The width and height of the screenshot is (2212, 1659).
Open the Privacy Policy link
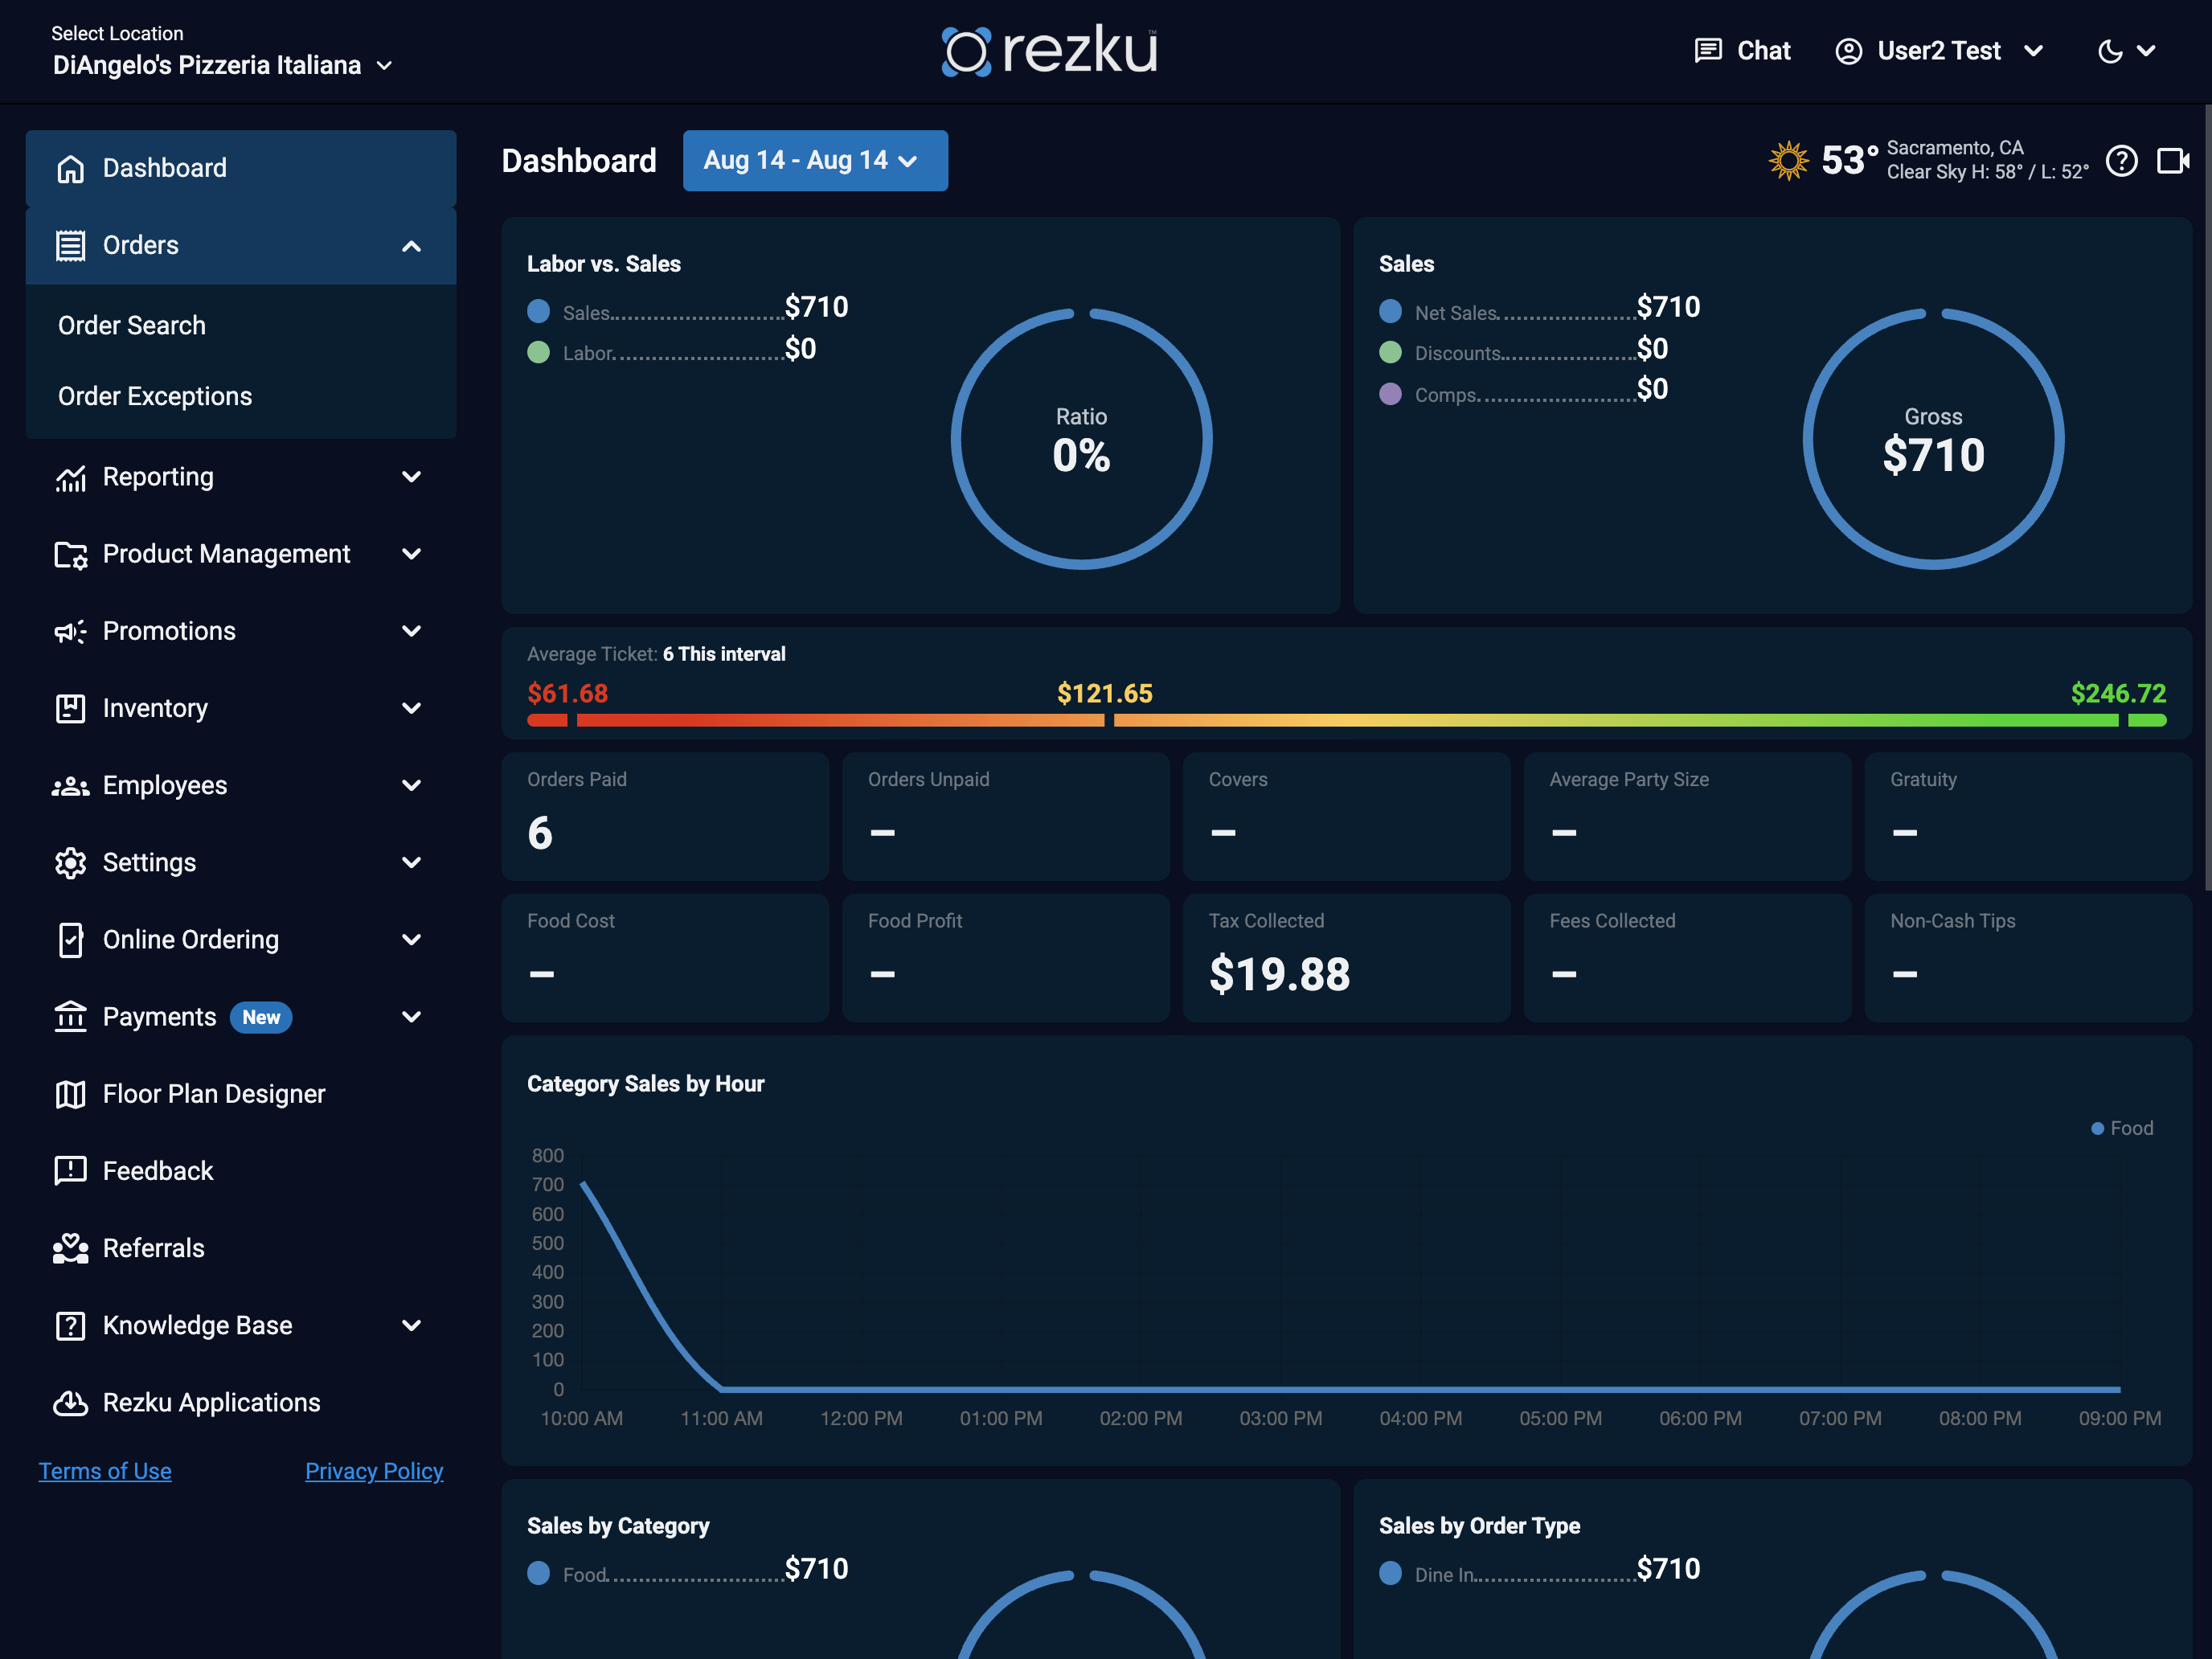pyautogui.click(x=374, y=1471)
